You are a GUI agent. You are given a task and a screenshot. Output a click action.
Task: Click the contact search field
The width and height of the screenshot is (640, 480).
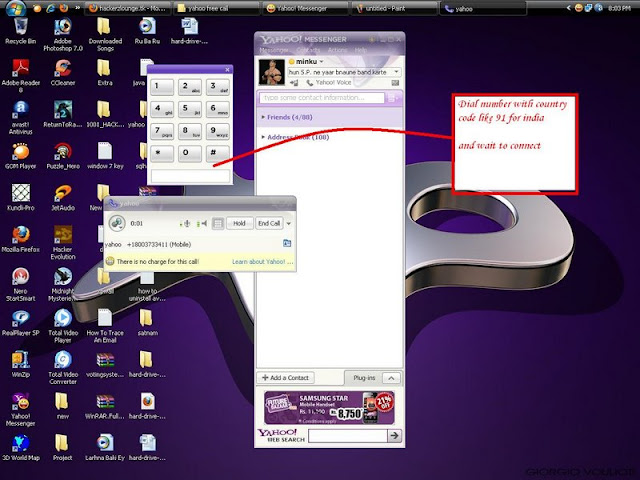click(322, 98)
